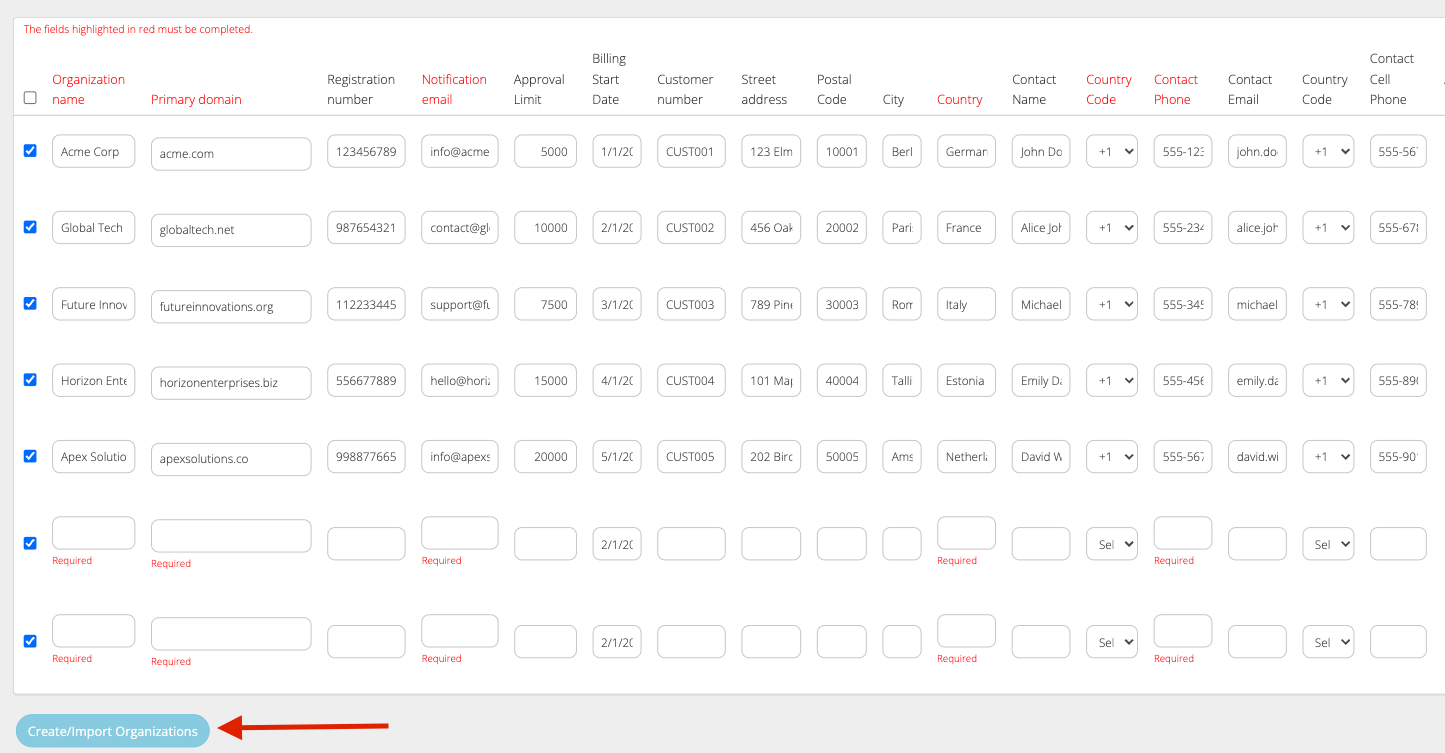Click the apexsolutions.co domain field
The image size is (1445, 753).
231,459
